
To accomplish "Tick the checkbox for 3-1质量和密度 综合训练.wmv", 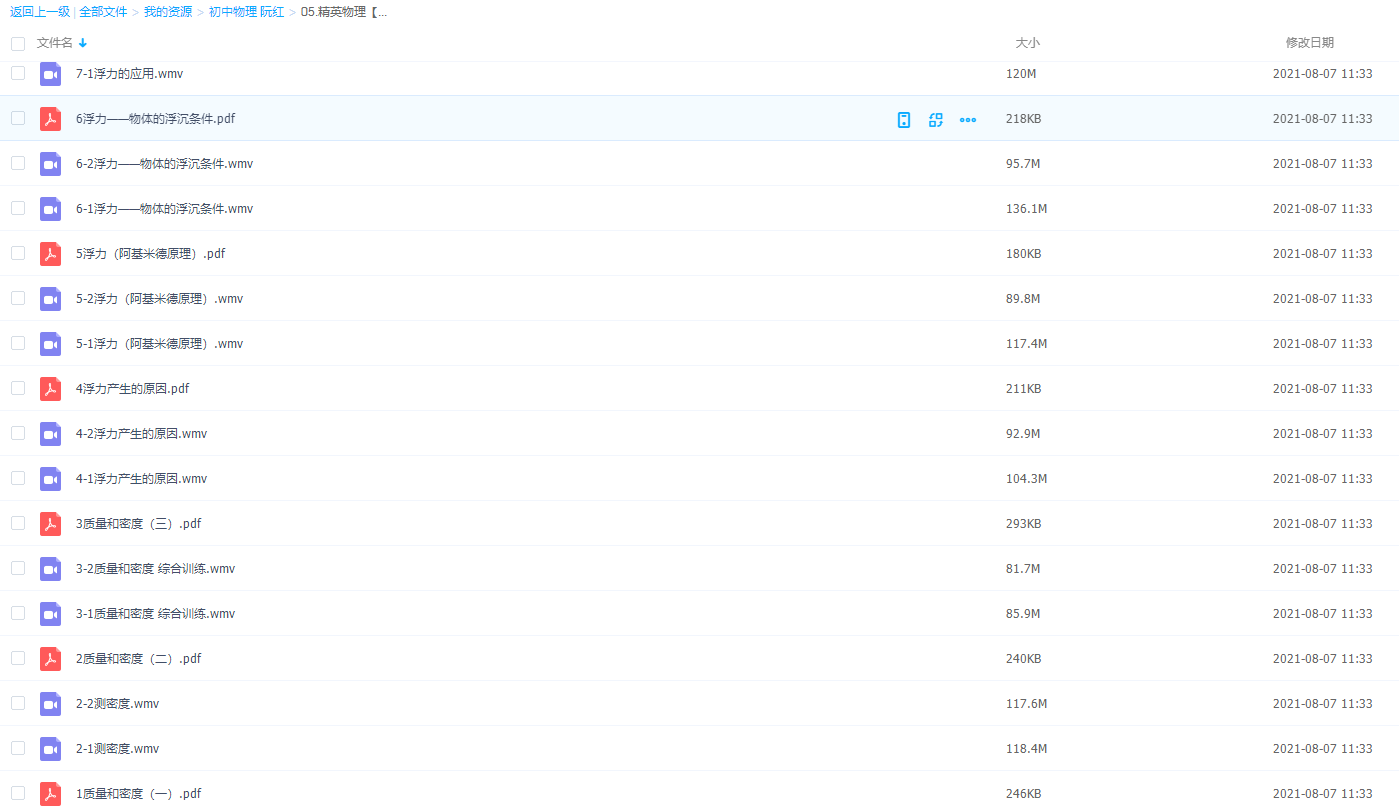I will pos(18,613).
